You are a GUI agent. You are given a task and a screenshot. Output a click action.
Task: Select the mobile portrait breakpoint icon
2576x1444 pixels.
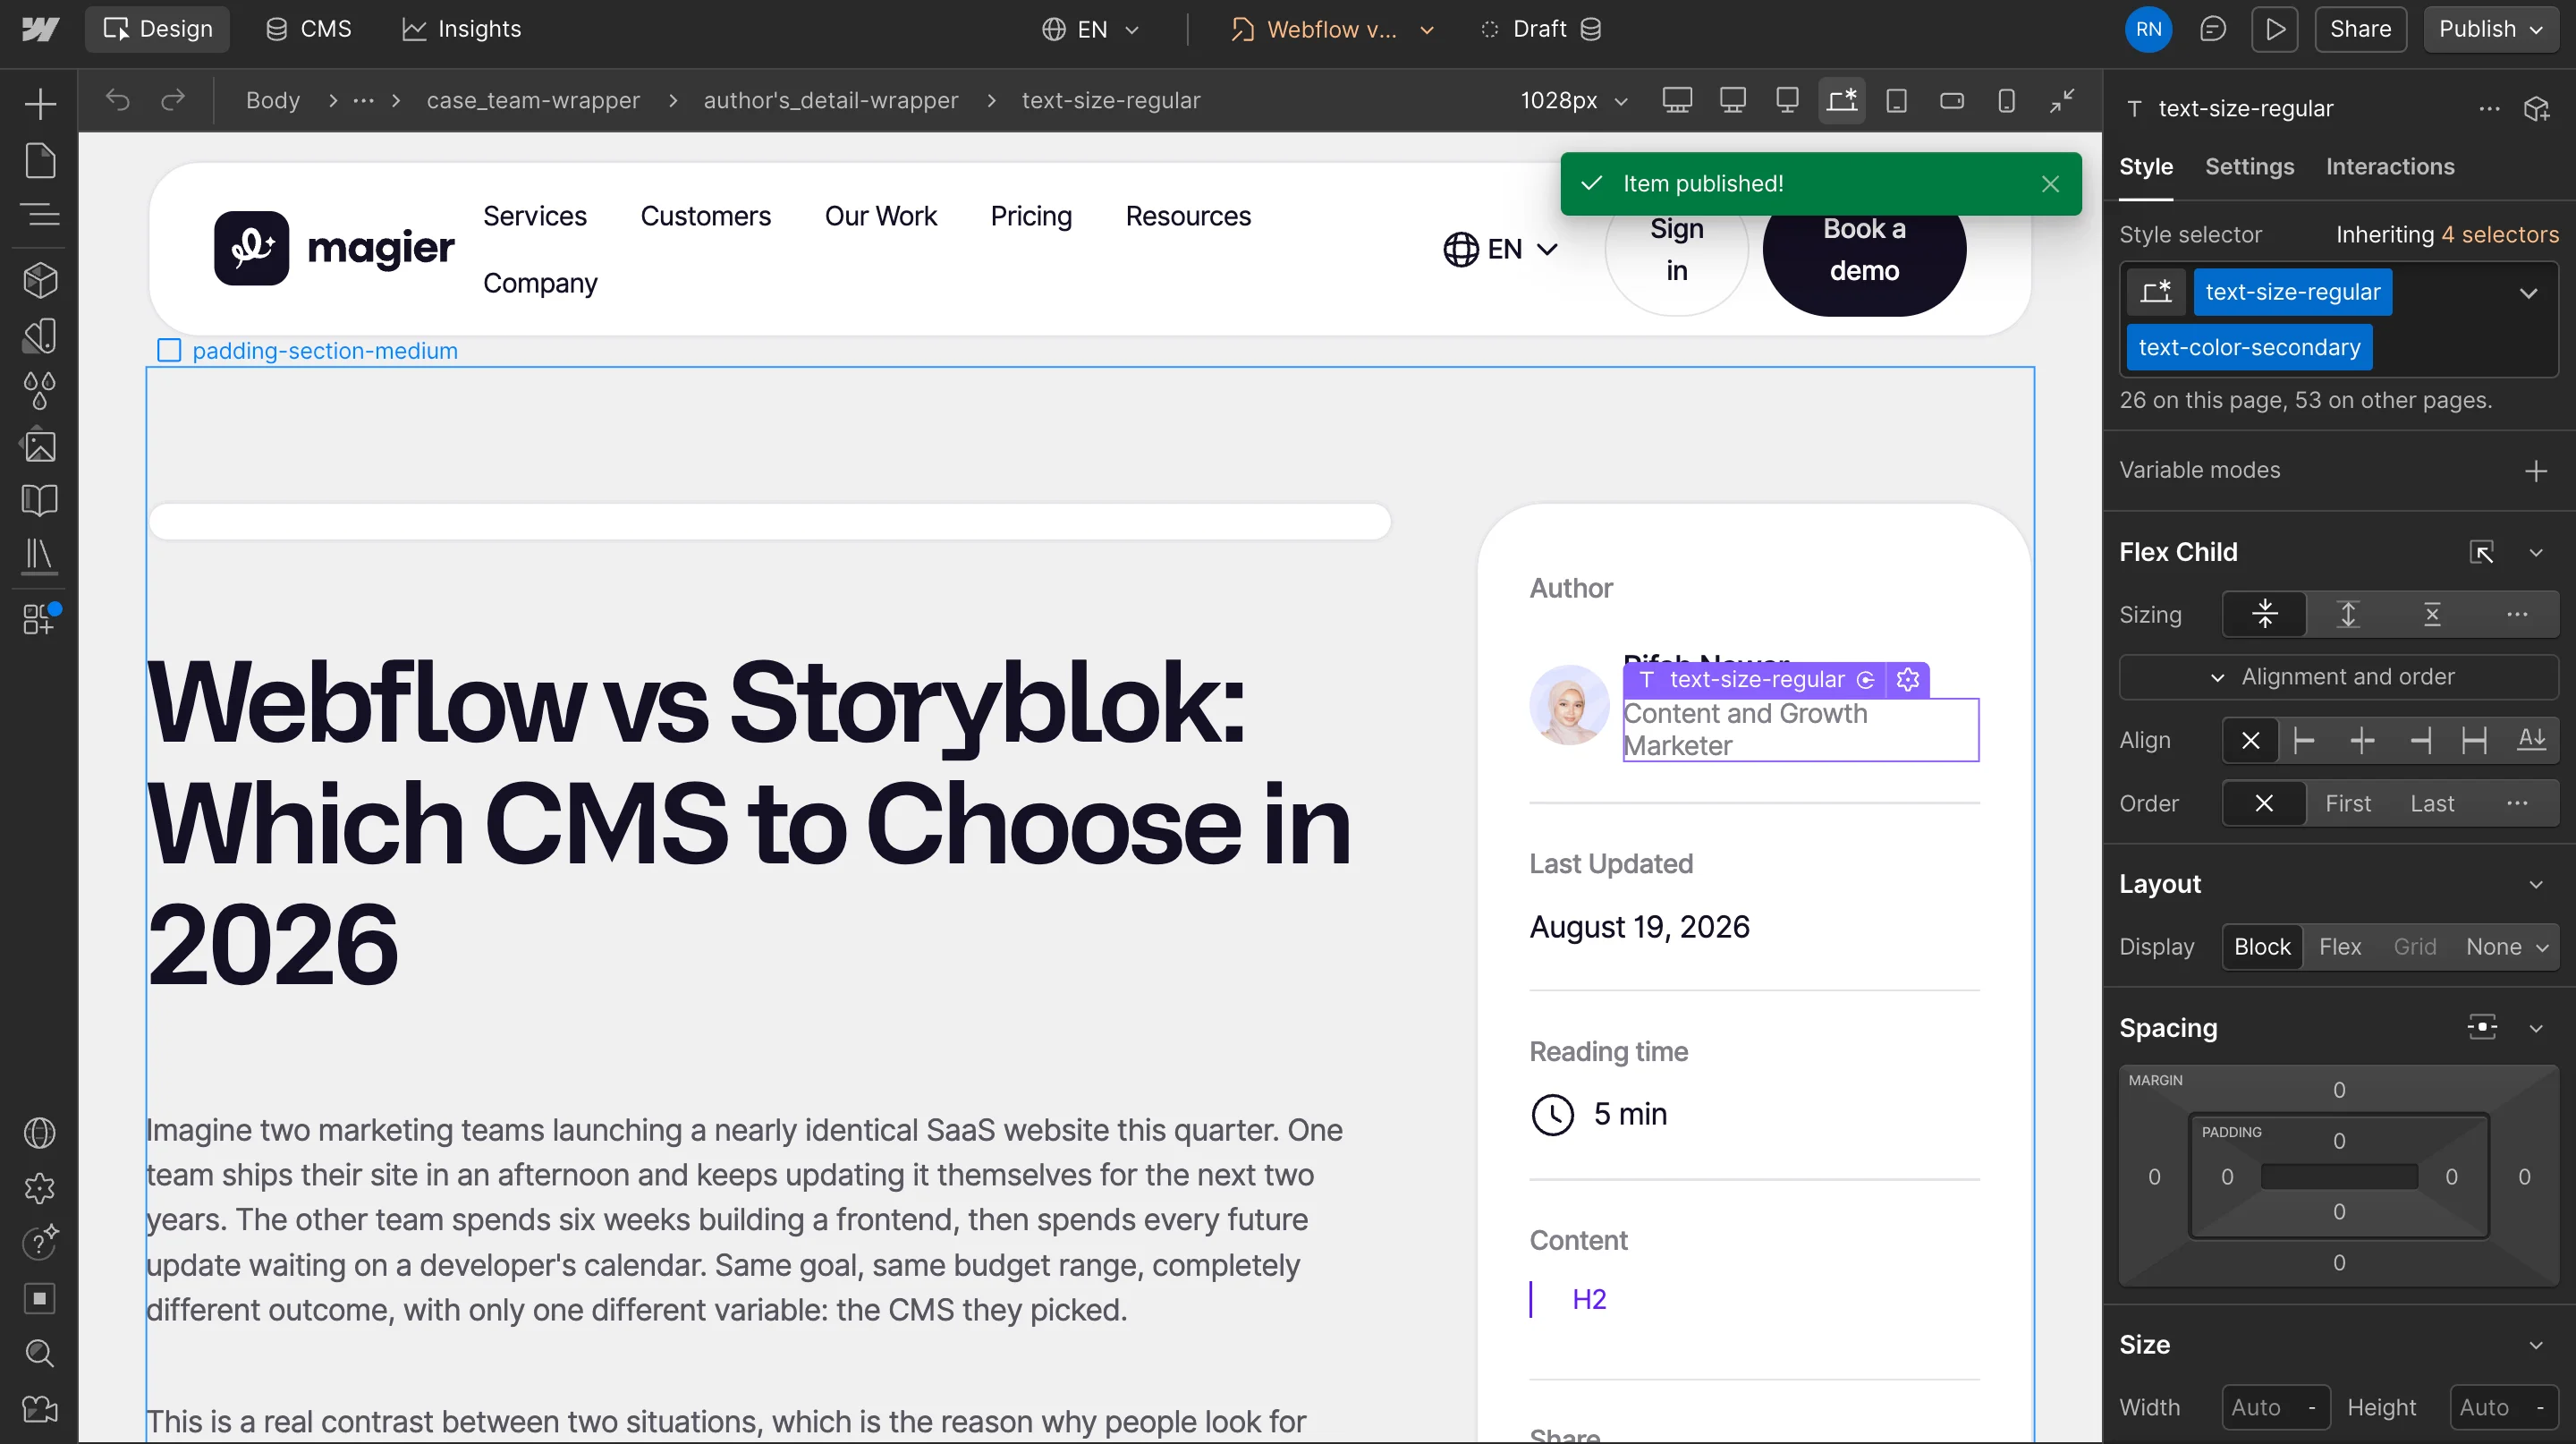tap(2006, 100)
